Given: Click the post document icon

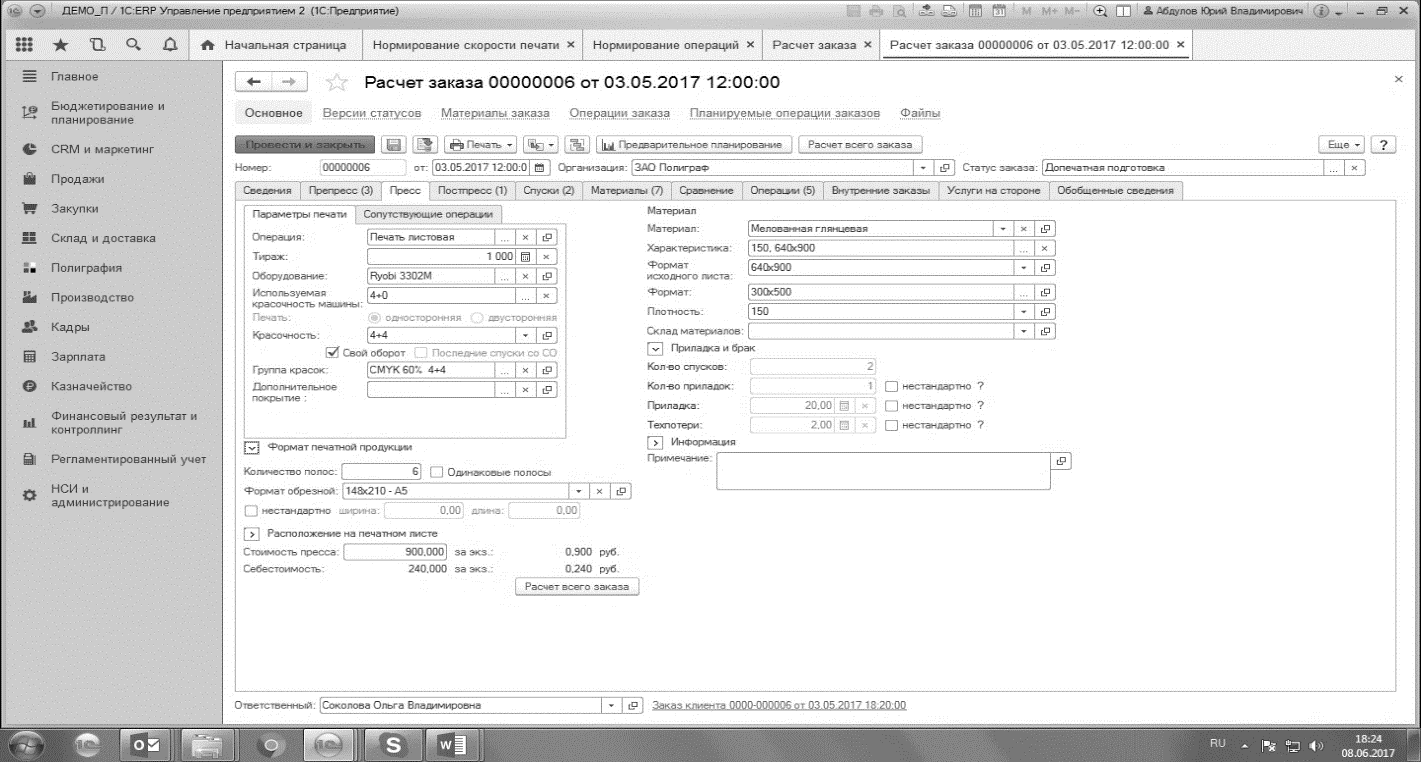Looking at the screenshot, I should click(x=425, y=145).
